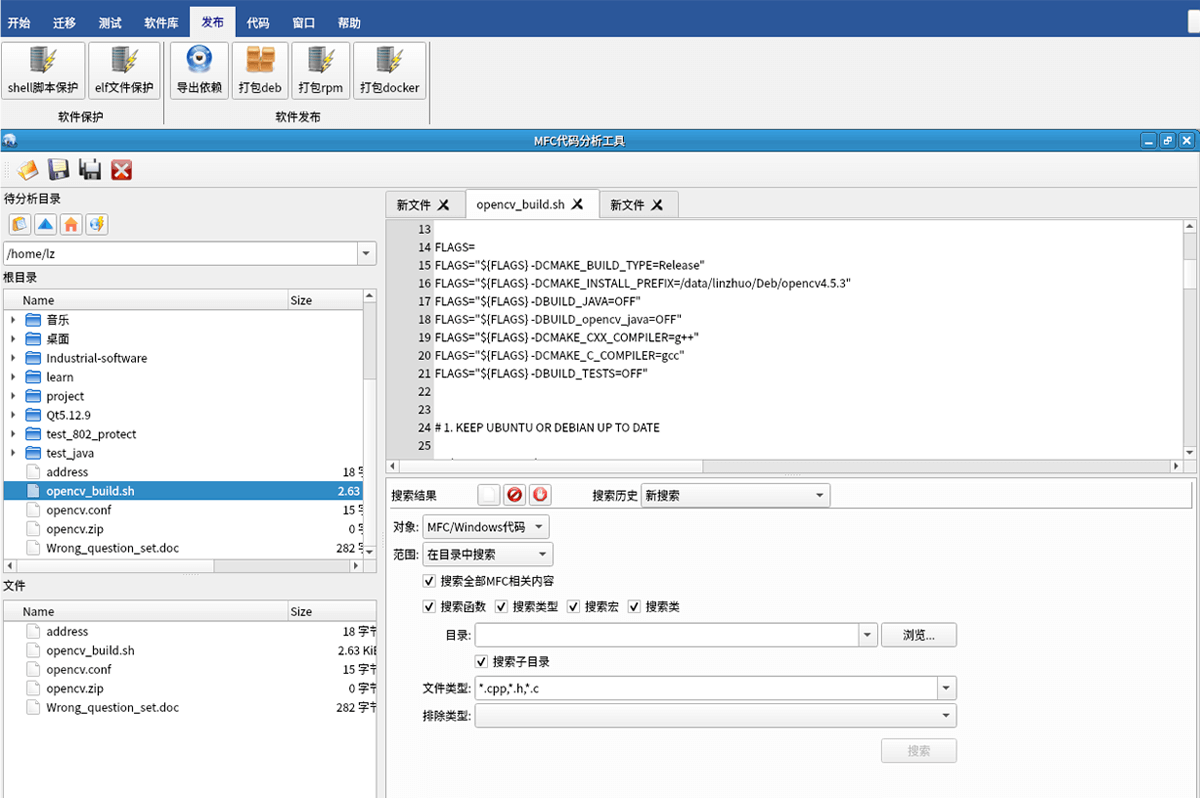Click the 搜索 search button
This screenshot has width=1200, height=798.
point(919,751)
